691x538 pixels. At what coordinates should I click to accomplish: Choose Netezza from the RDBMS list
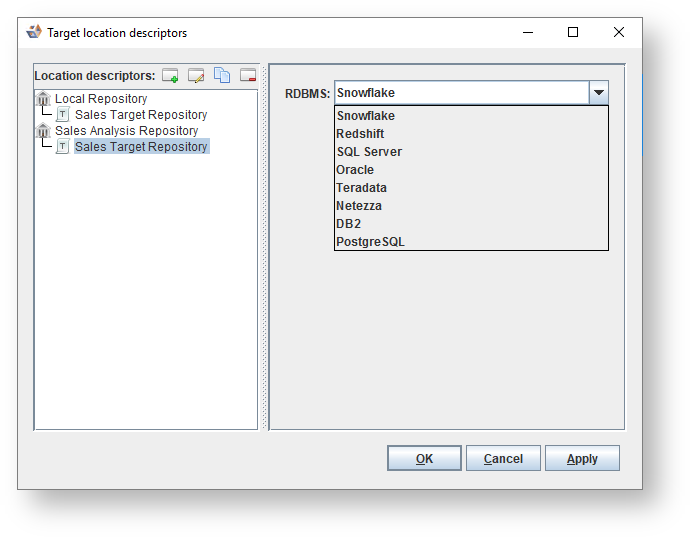[472, 206]
